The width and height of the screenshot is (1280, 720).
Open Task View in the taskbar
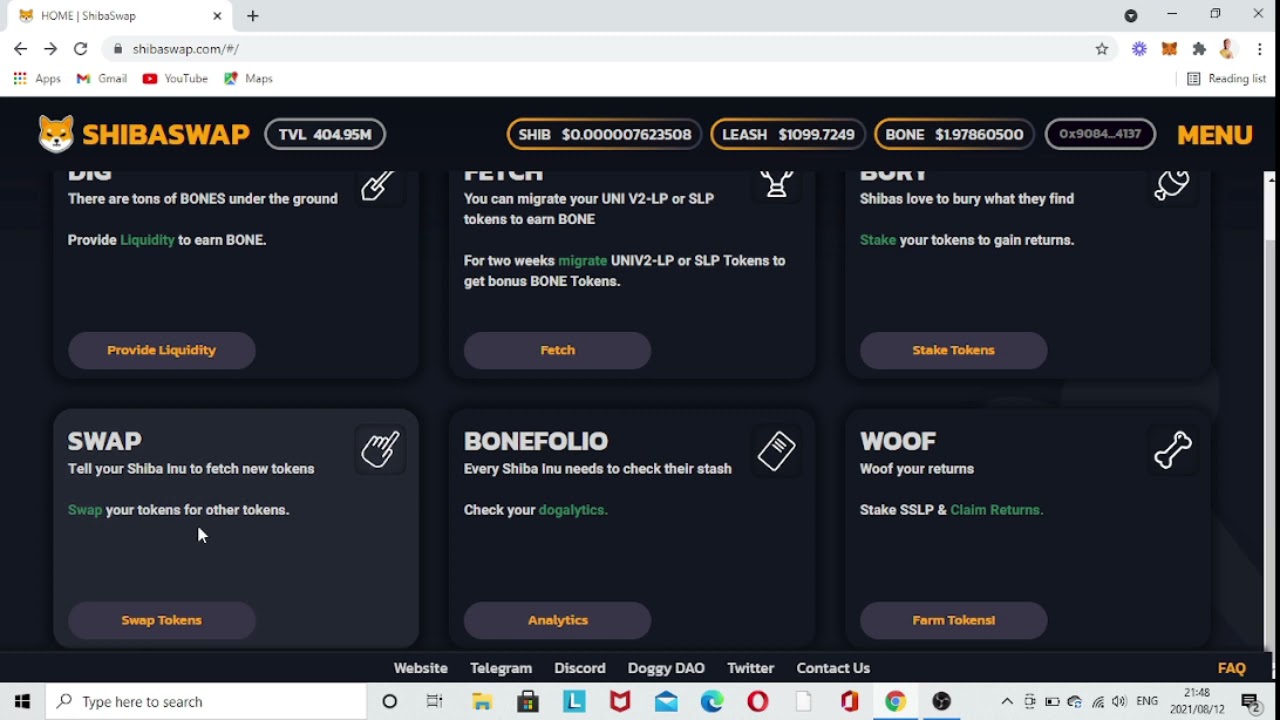[435, 702]
